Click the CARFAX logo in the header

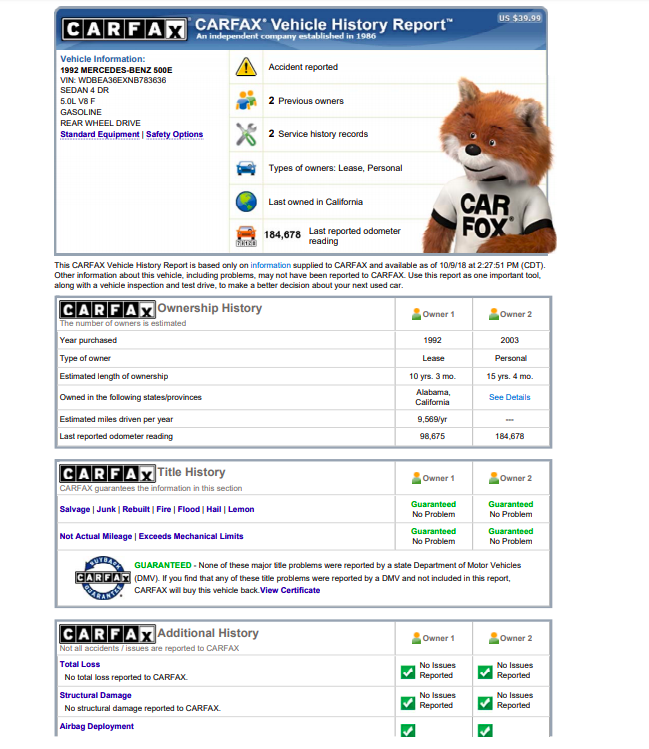pyautogui.click(x=124, y=30)
